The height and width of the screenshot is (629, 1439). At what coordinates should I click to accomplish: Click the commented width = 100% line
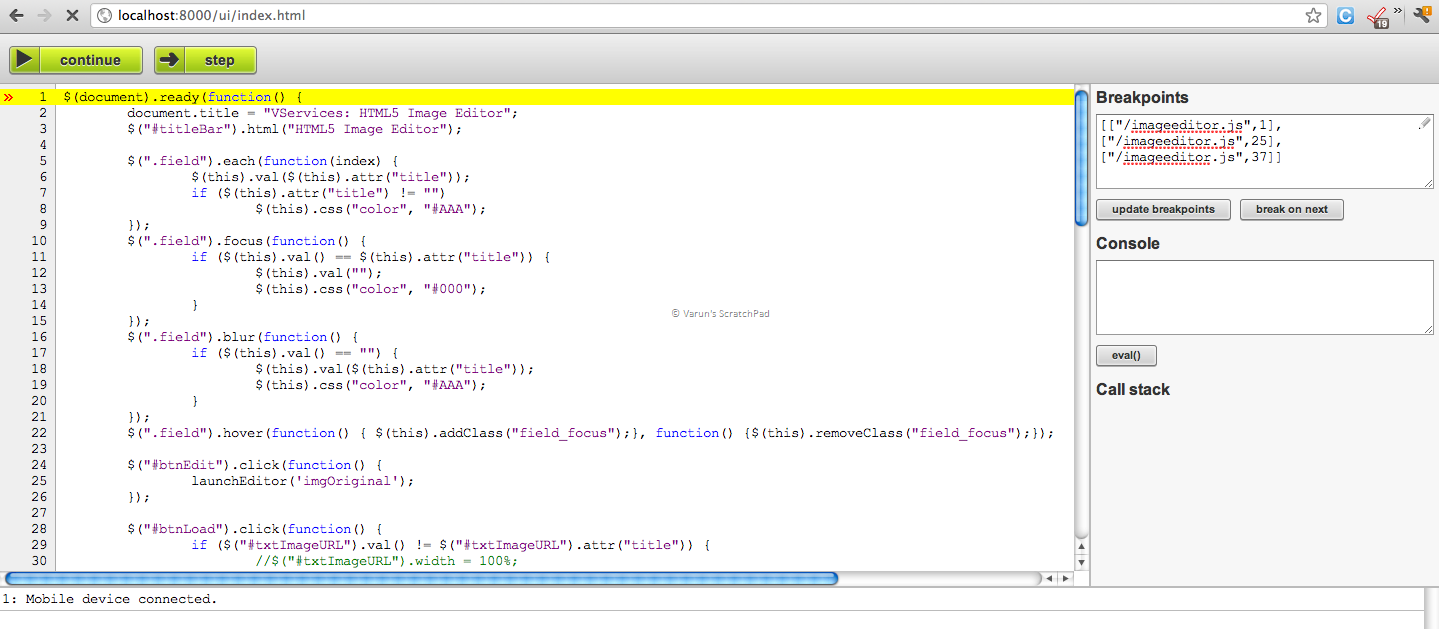pos(387,561)
